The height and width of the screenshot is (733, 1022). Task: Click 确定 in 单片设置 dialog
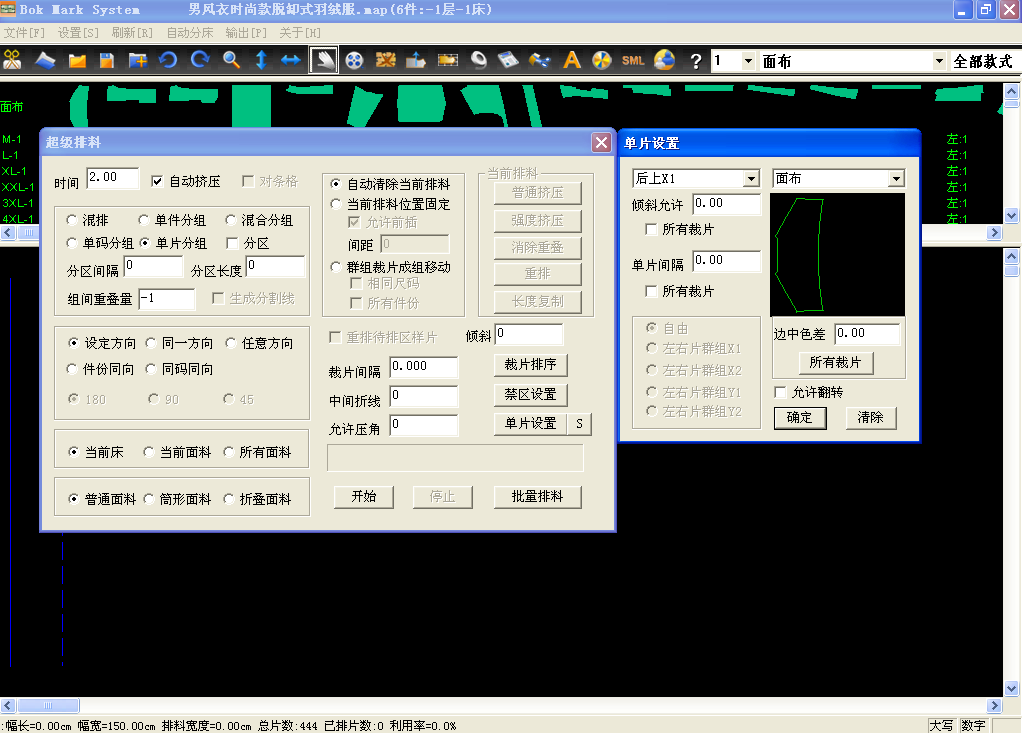[800, 418]
